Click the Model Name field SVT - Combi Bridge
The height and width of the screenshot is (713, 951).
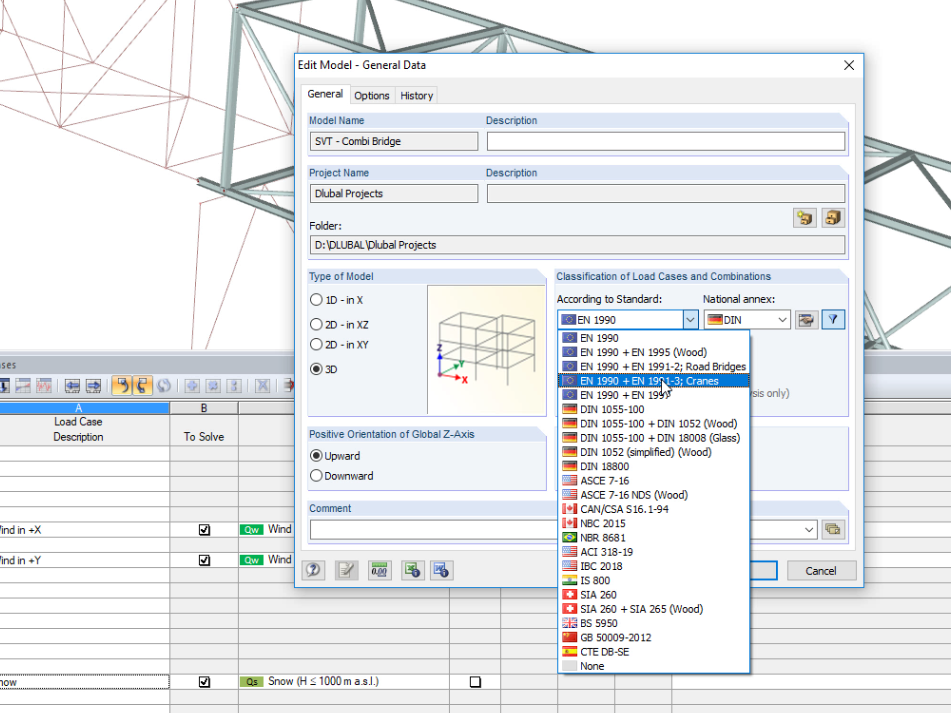click(x=394, y=141)
